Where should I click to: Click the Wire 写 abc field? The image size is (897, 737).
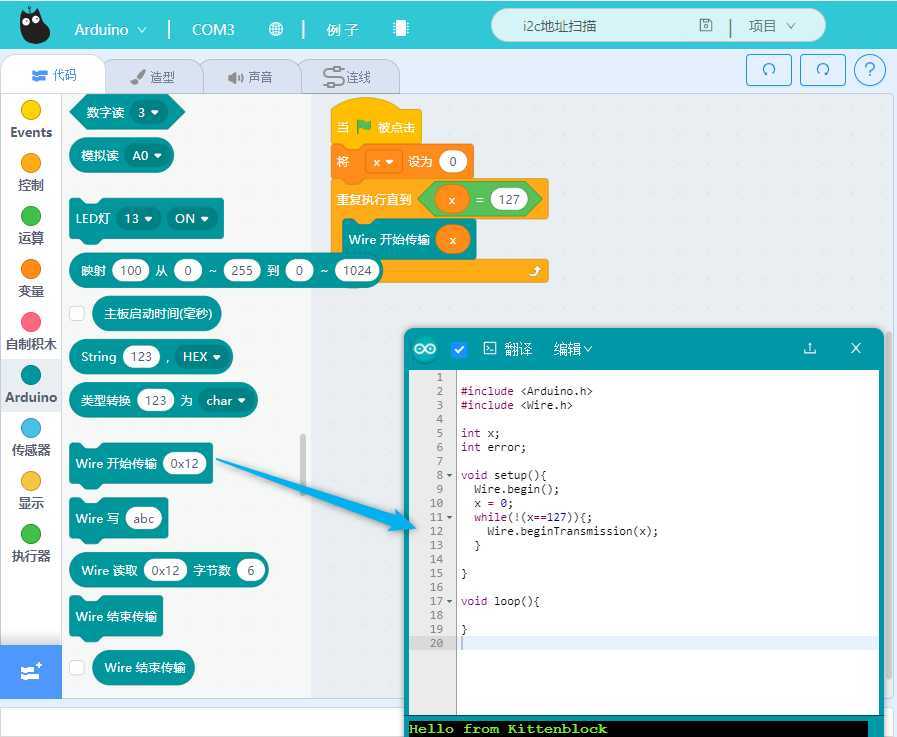pyautogui.click(x=144, y=518)
